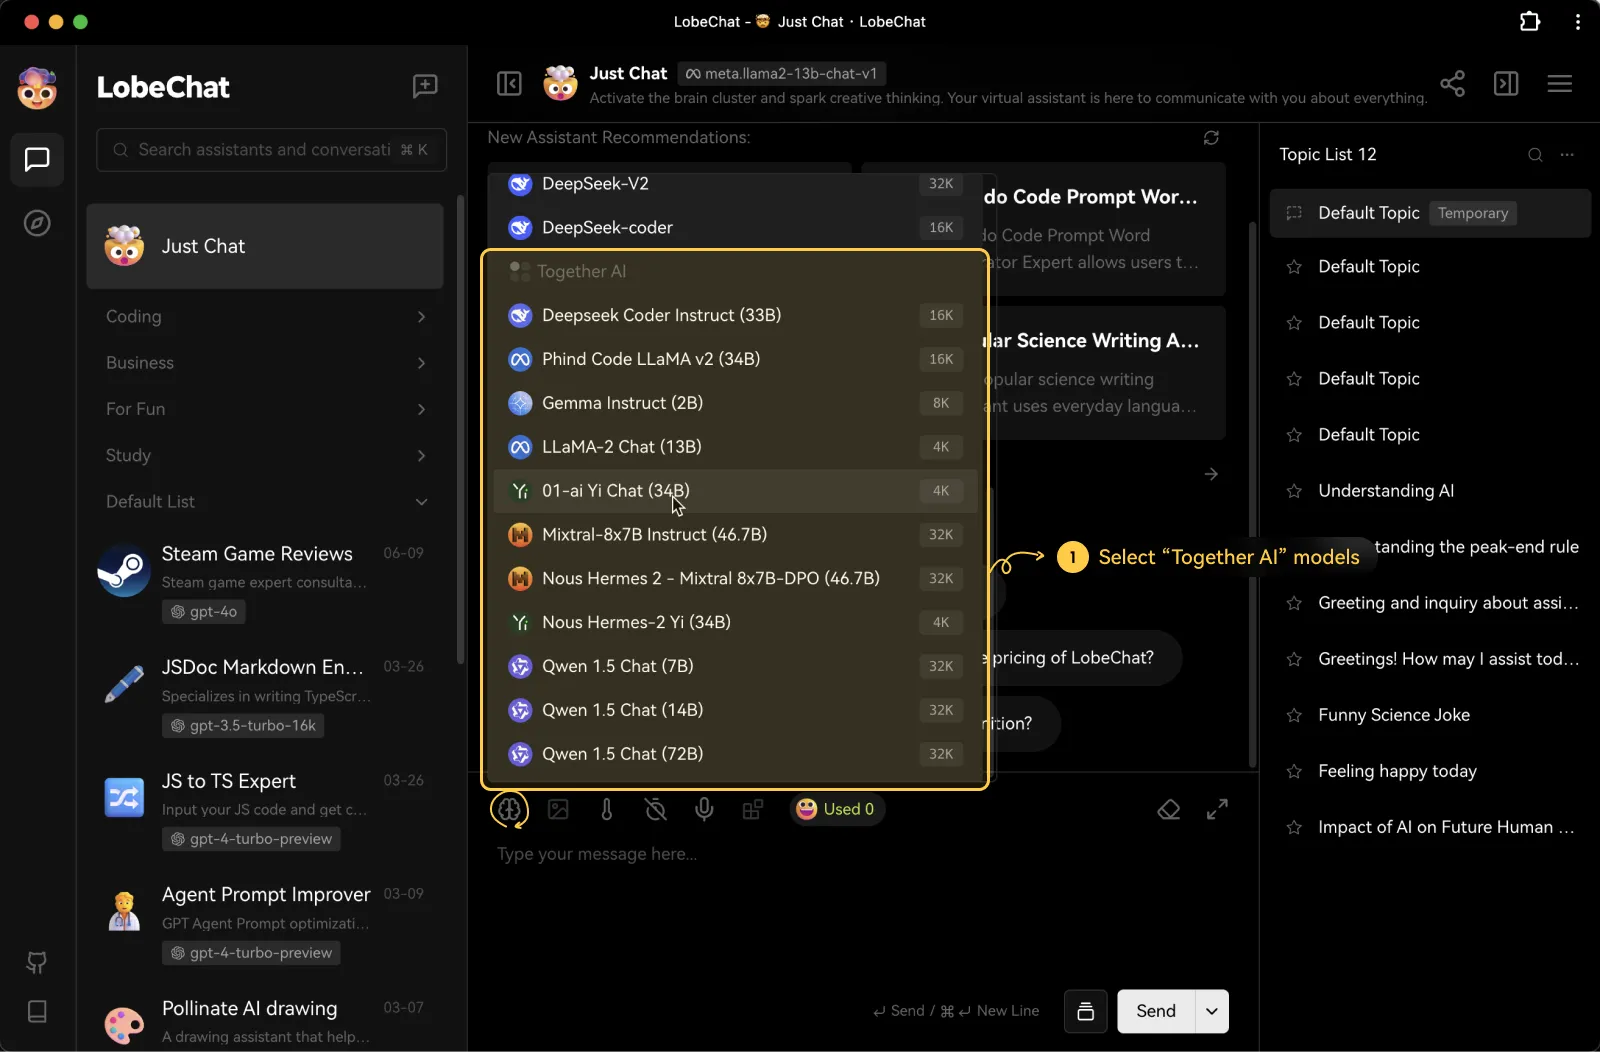Image resolution: width=1600 pixels, height=1052 pixels.
Task: Click the save topic icon near Send
Action: coord(1086,1011)
